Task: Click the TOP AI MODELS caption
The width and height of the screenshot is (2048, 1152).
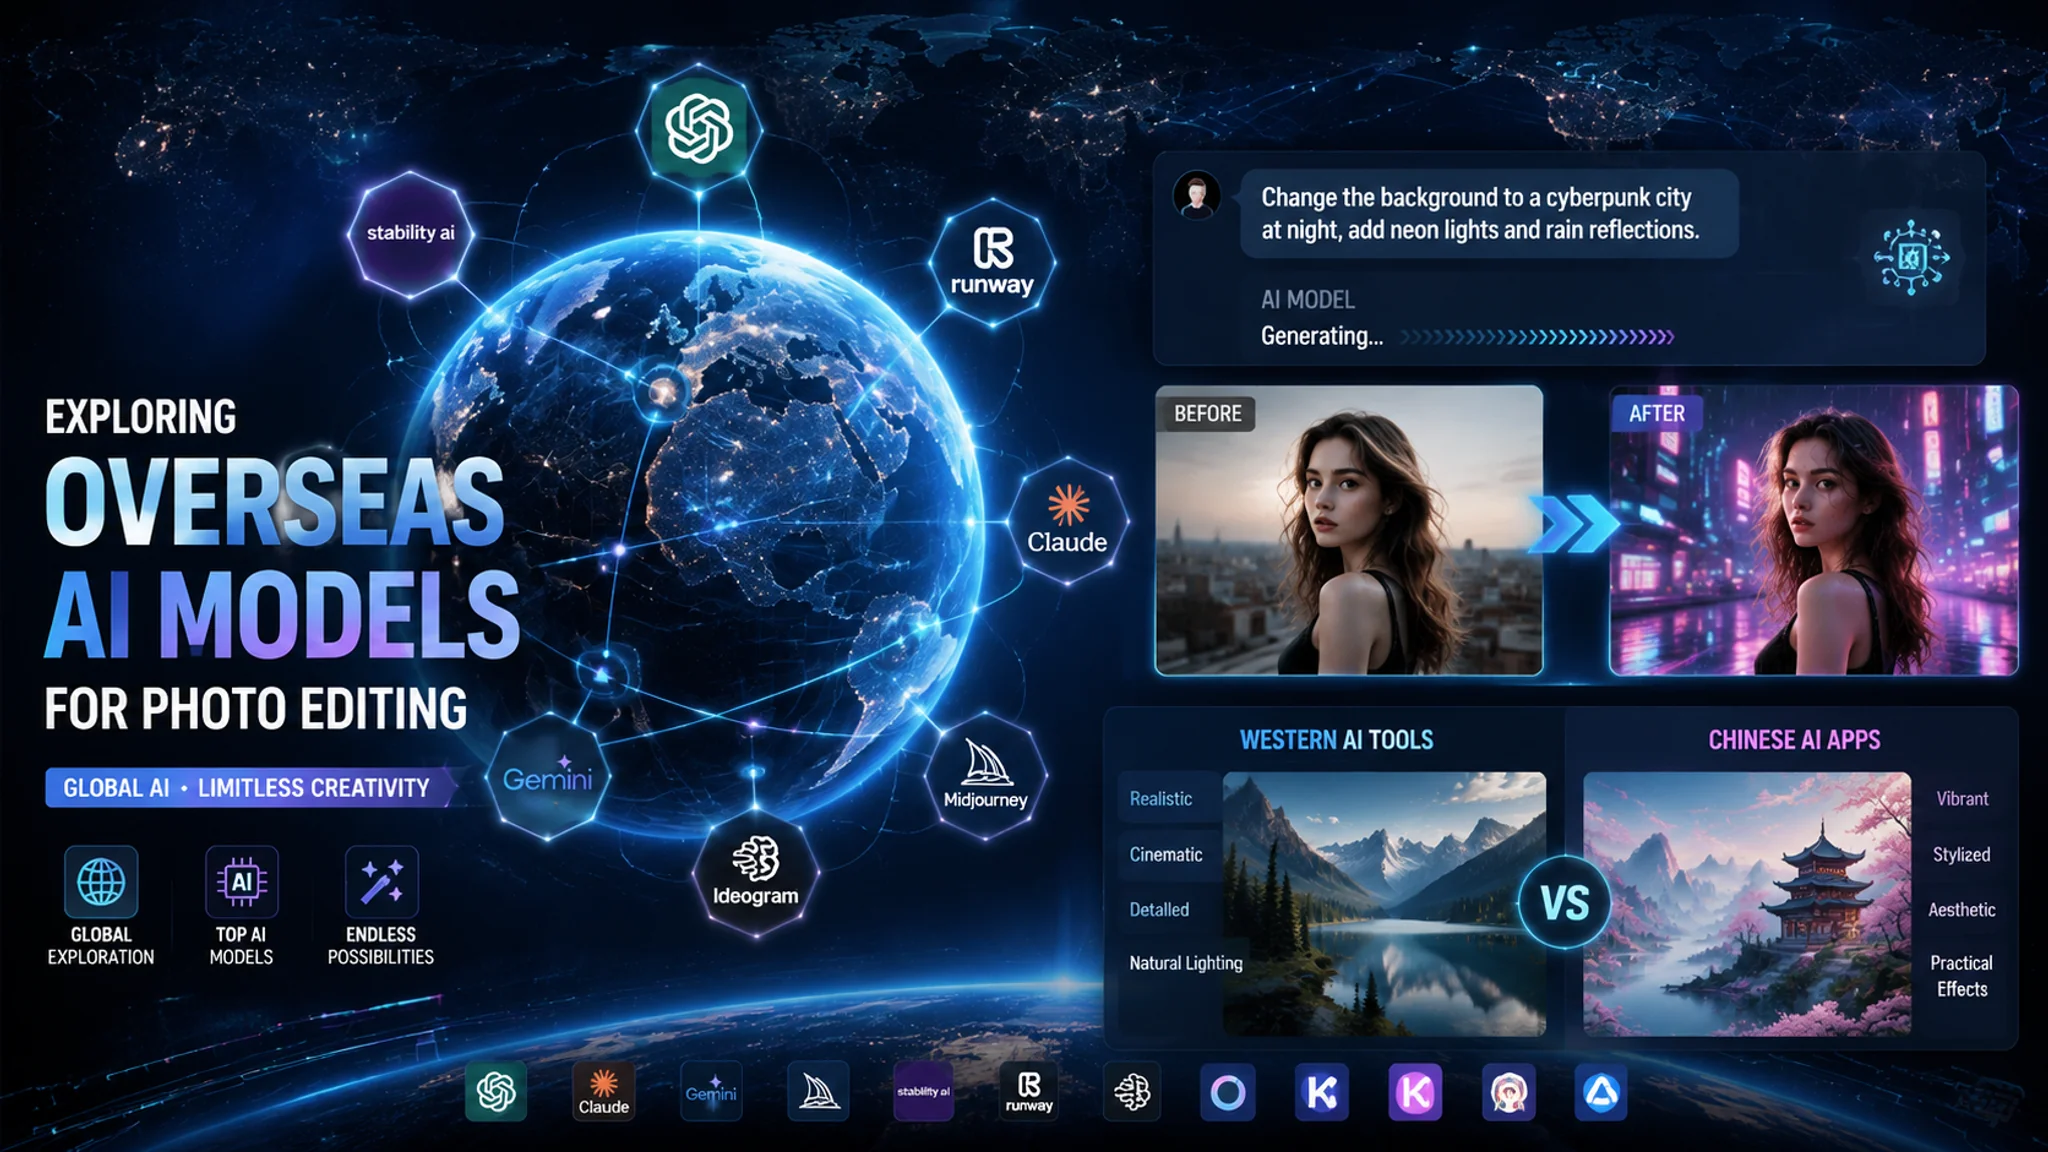Action: tap(241, 946)
